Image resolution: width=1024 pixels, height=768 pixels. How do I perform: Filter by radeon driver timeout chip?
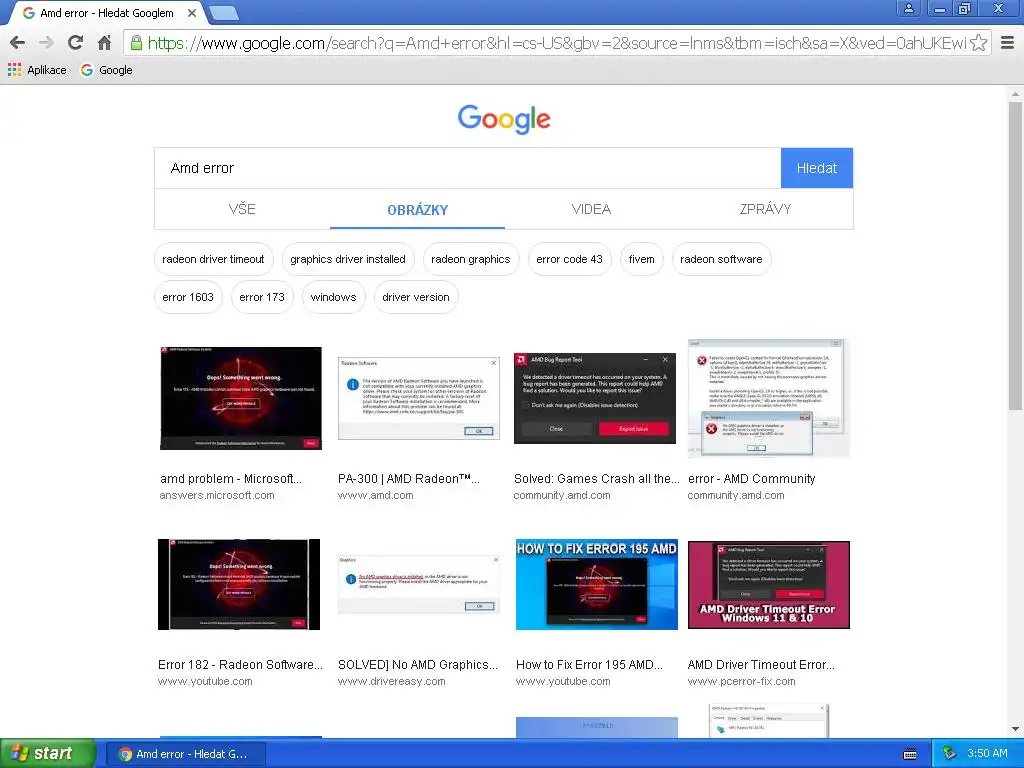[x=214, y=259]
